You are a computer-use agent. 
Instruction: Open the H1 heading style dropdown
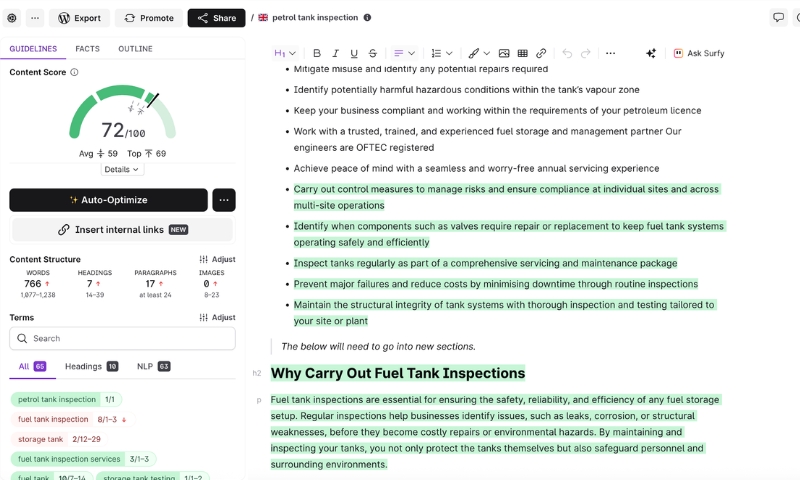point(285,53)
